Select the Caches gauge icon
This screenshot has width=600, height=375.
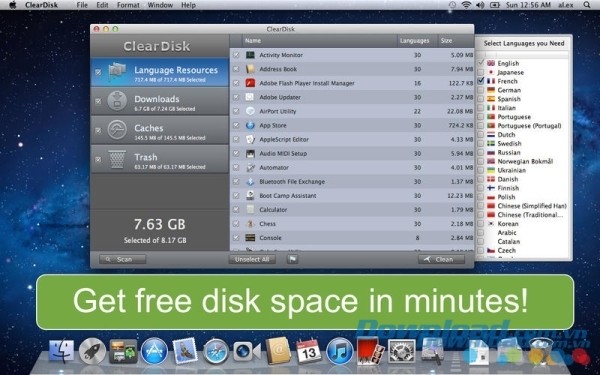[x=117, y=130]
